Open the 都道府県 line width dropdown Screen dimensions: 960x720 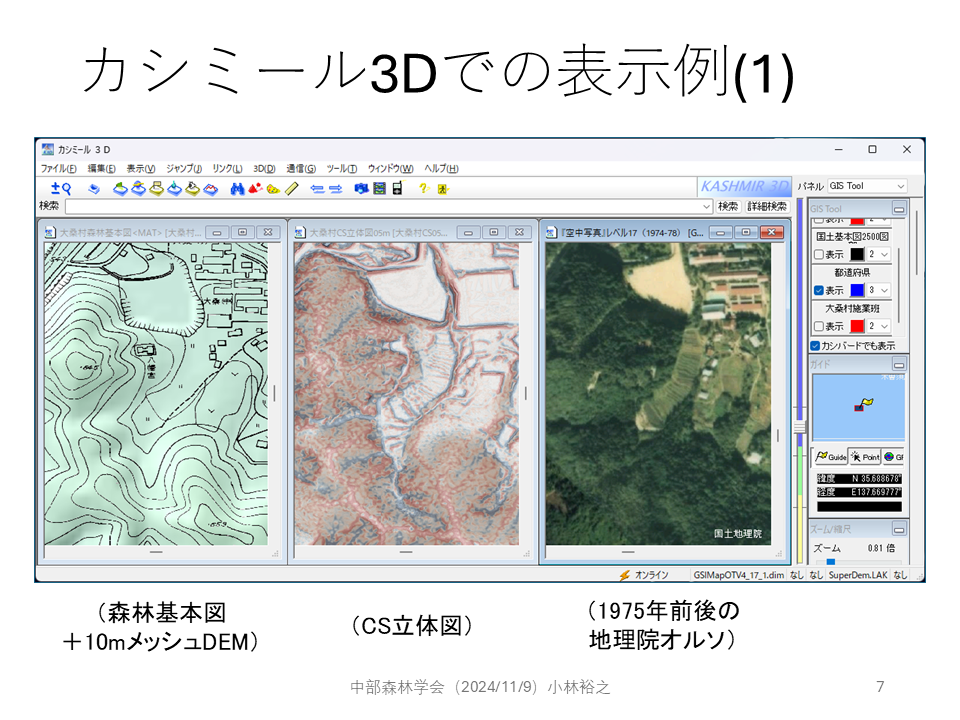(x=878, y=290)
